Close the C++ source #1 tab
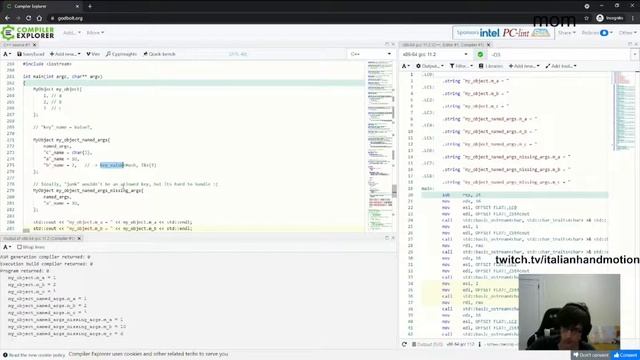The height and width of the screenshot is (360, 640). click(35, 44)
